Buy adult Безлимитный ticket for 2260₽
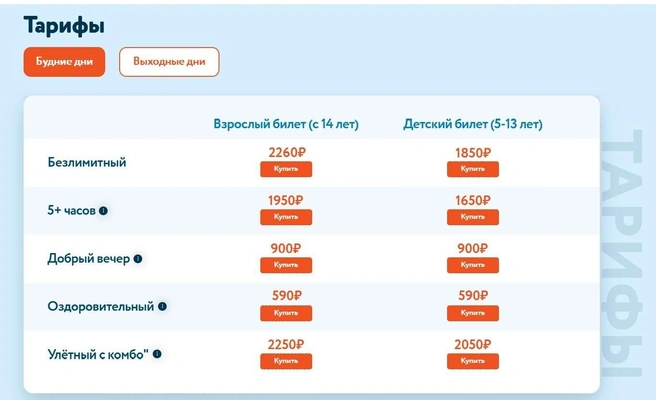The height and width of the screenshot is (400, 656). 286,169
